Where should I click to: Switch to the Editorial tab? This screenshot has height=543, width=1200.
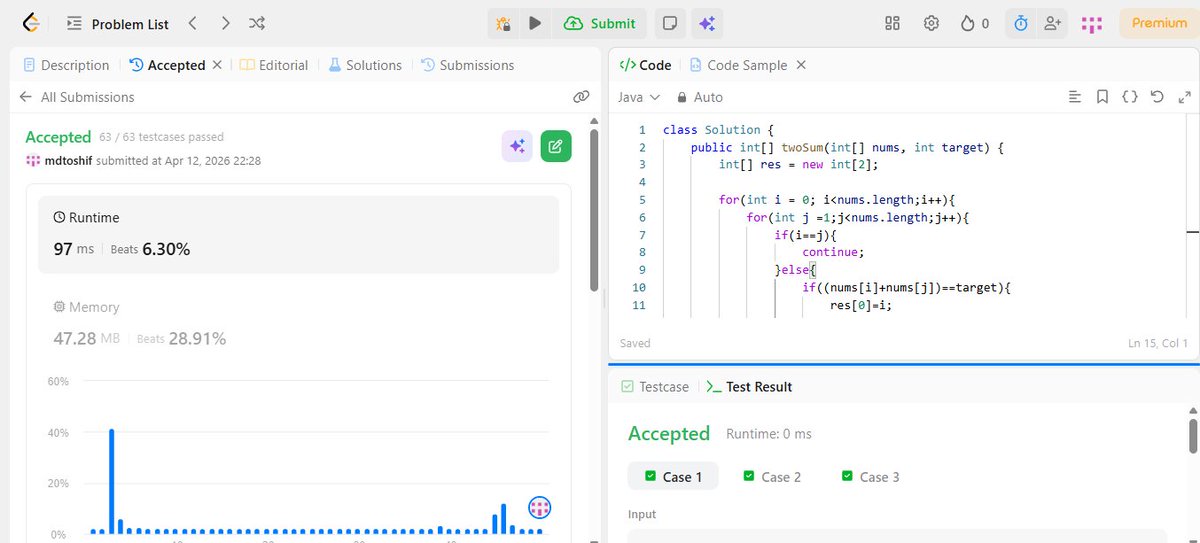[274, 65]
